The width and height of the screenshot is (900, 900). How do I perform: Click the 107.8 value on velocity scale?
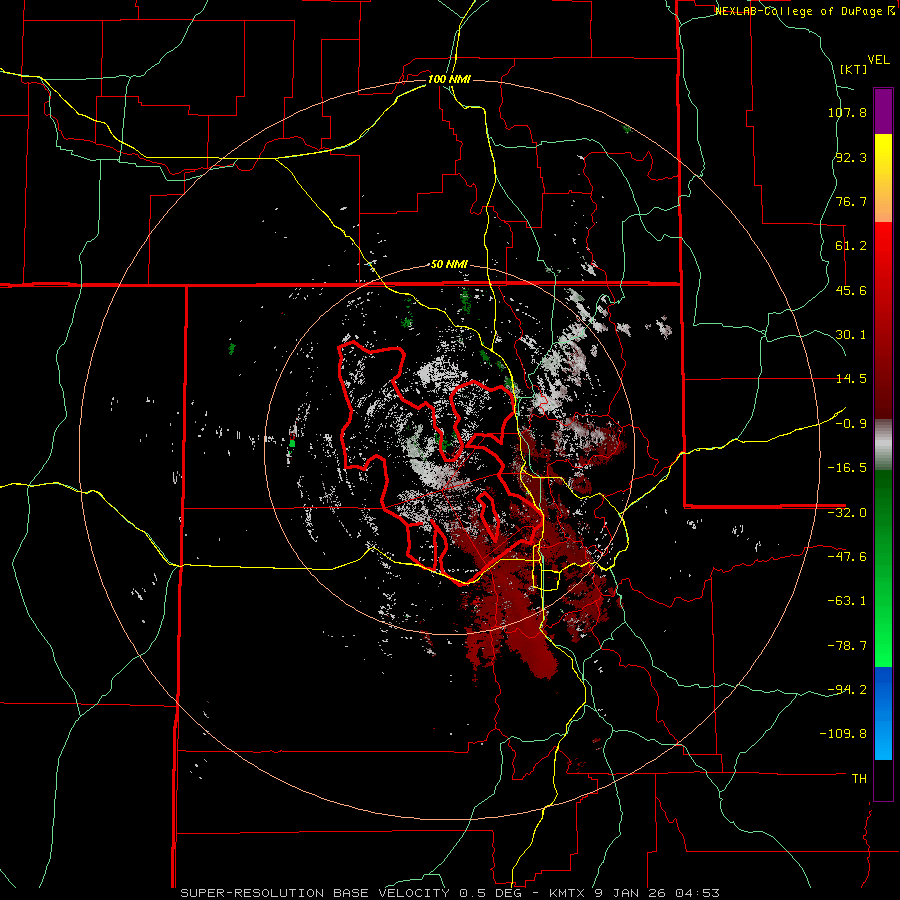click(x=847, y=112)
